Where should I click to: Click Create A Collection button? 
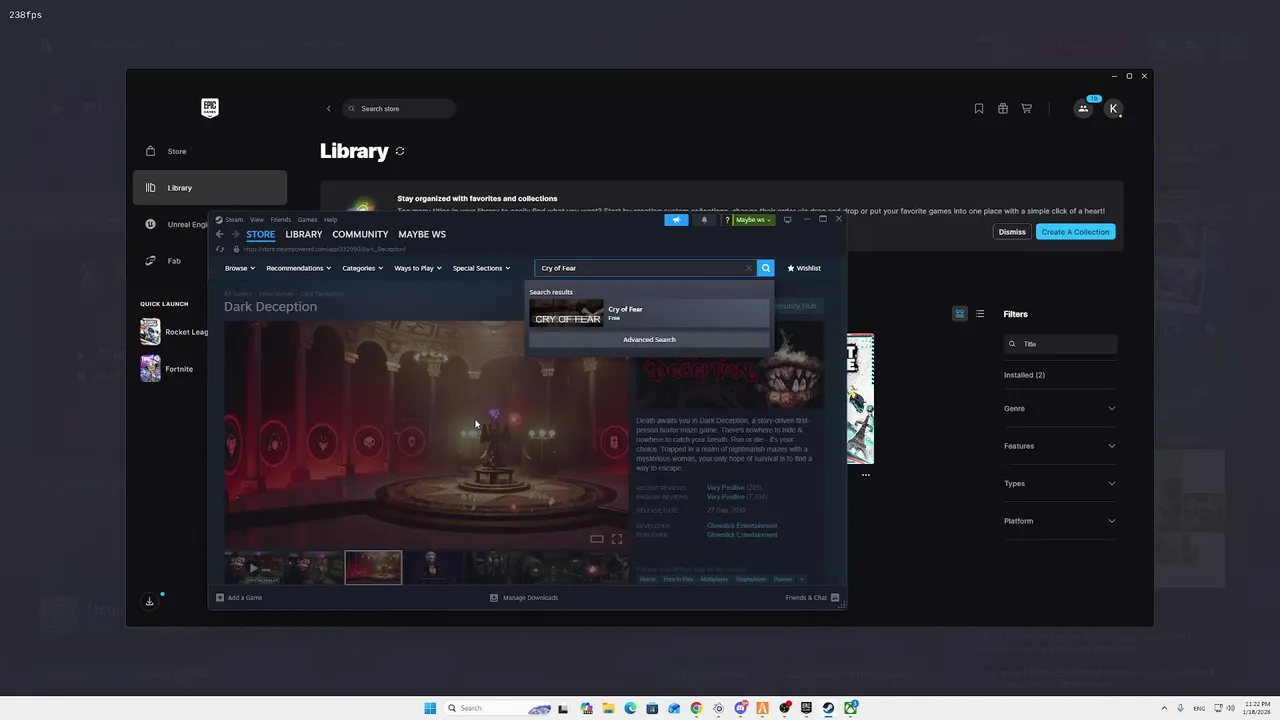tap(1075, 232)
